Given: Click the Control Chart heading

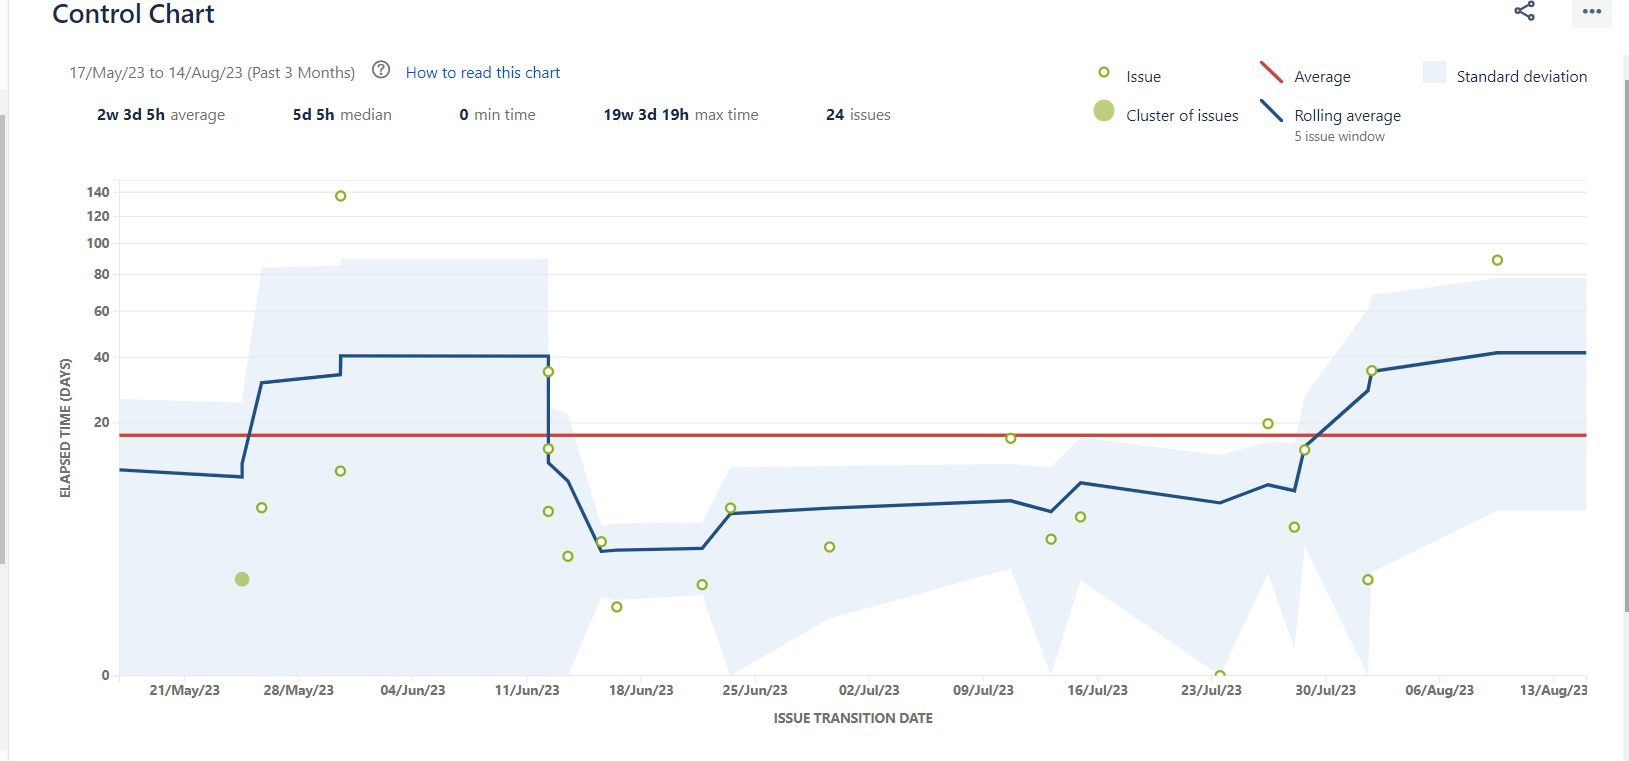Looking at the screenshot, I should pyautogui.click(x=133, y=14).
